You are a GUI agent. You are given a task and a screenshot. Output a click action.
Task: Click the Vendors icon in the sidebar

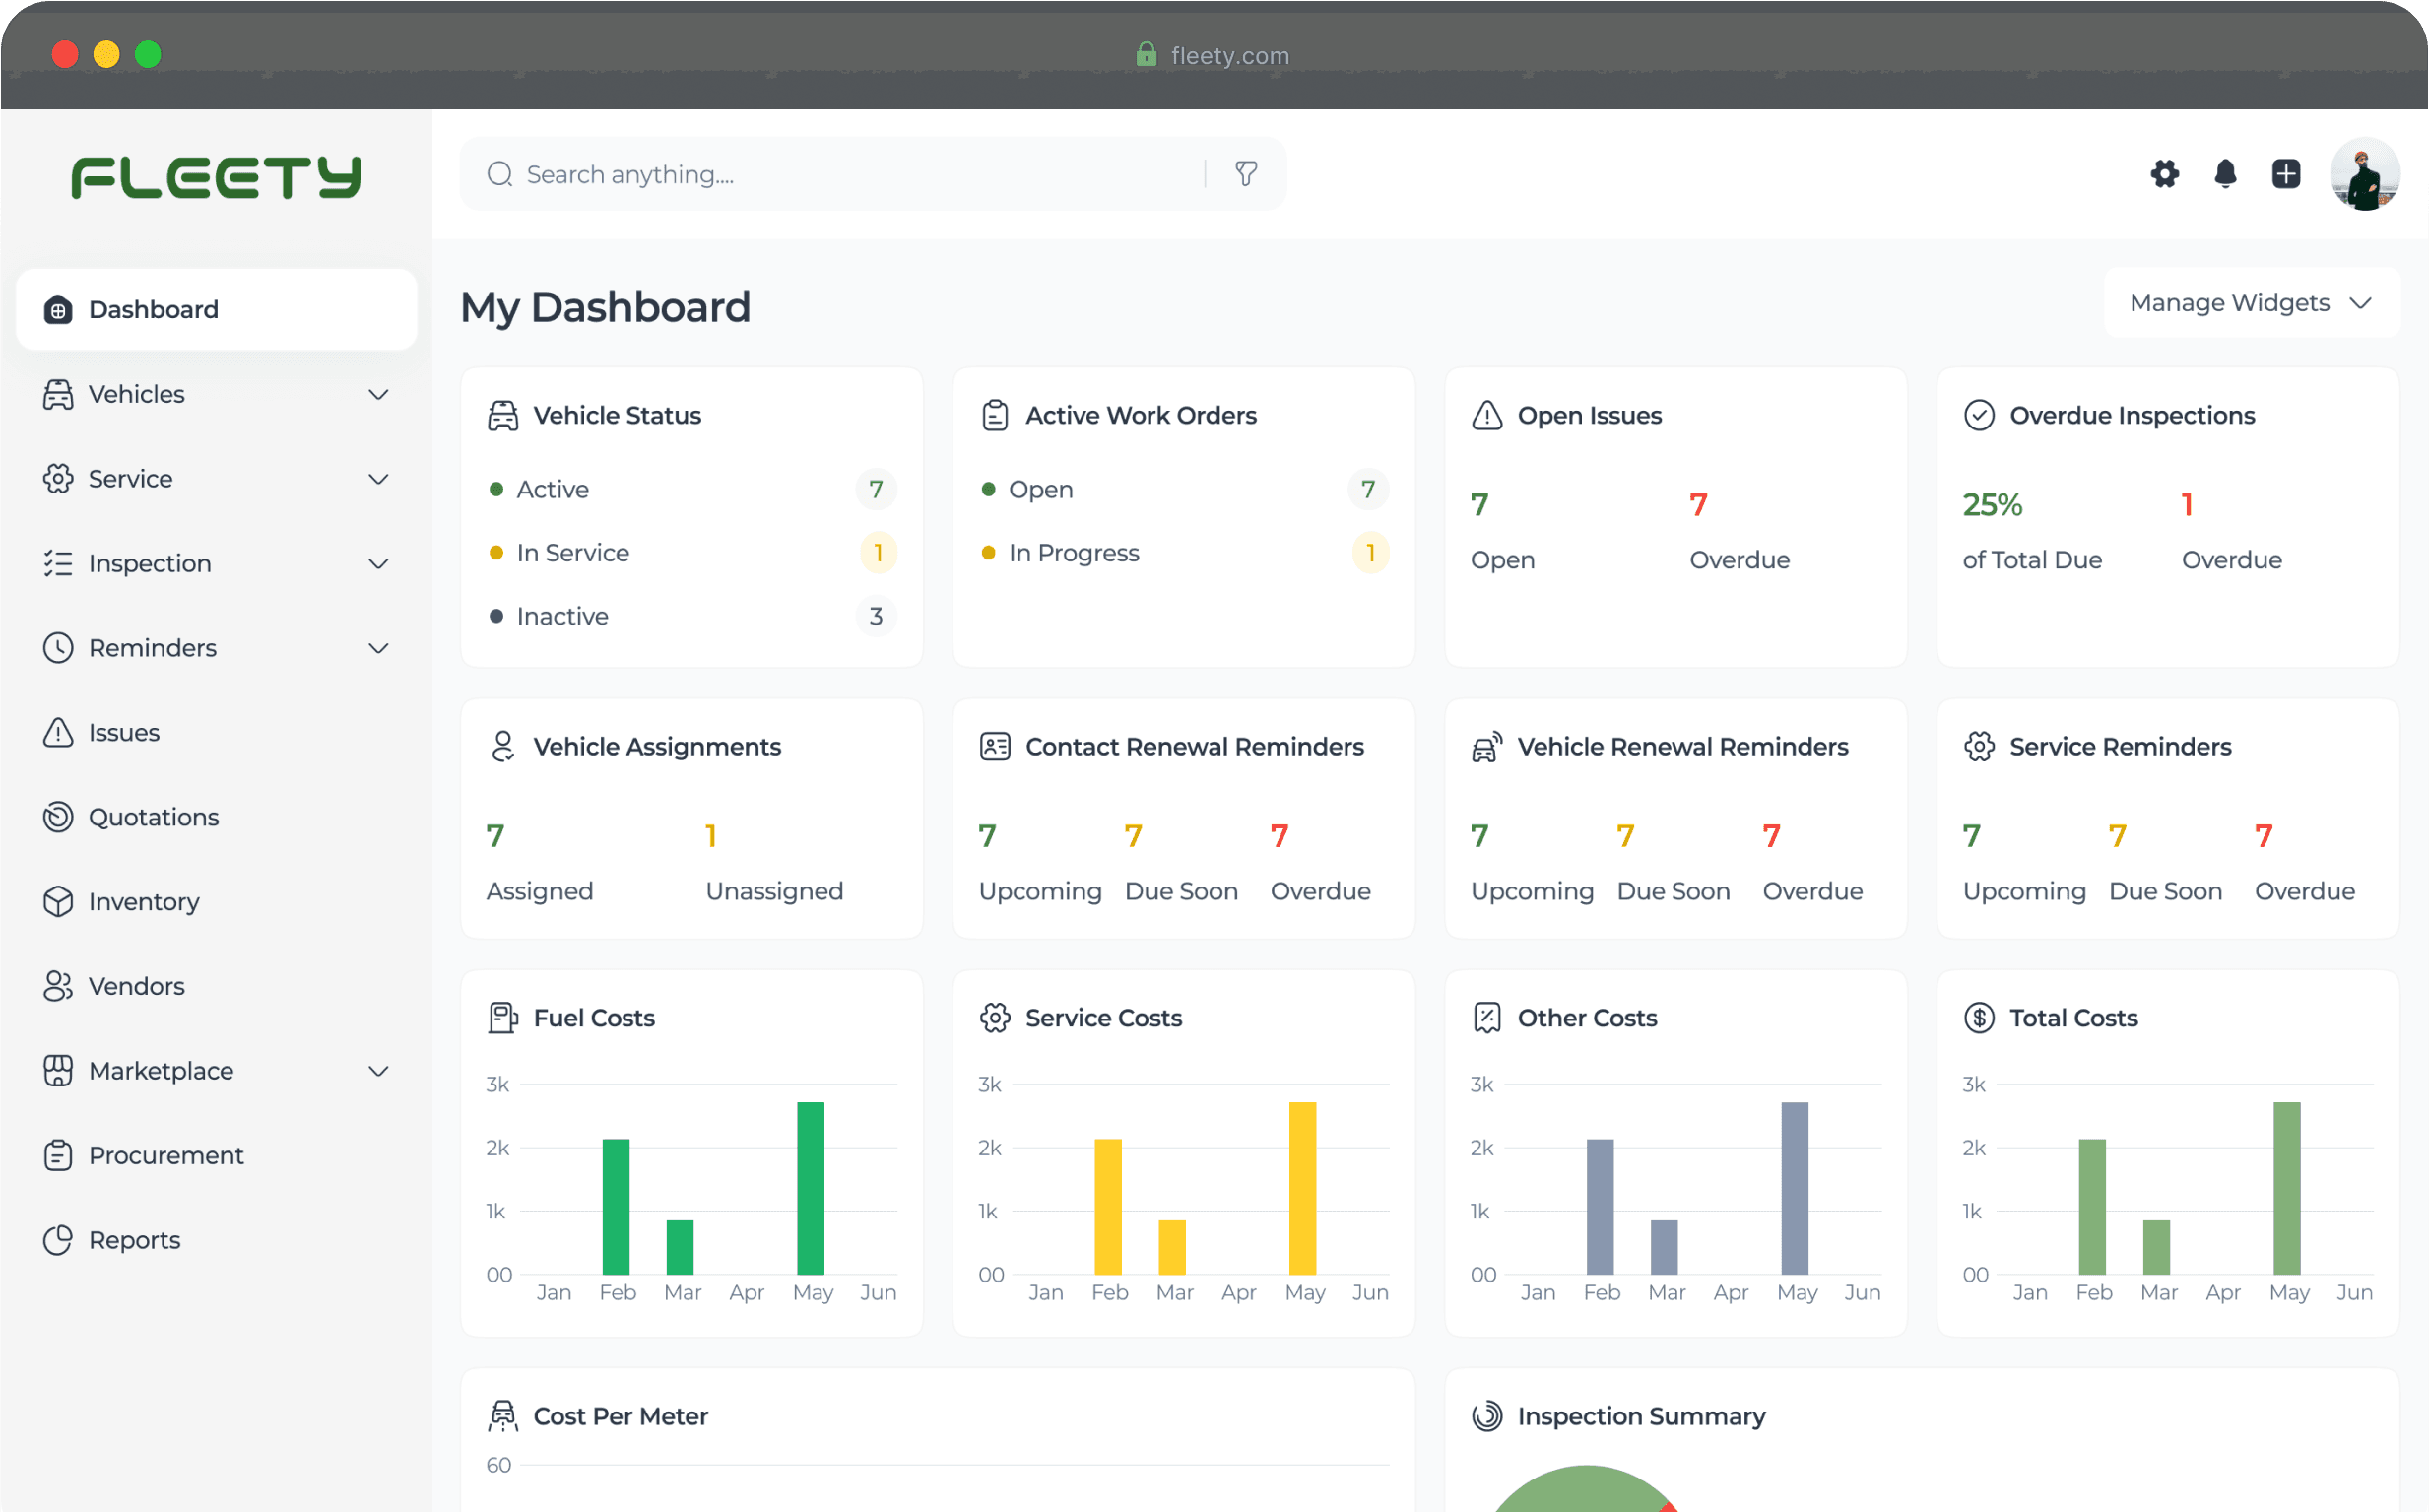(58, 986)
